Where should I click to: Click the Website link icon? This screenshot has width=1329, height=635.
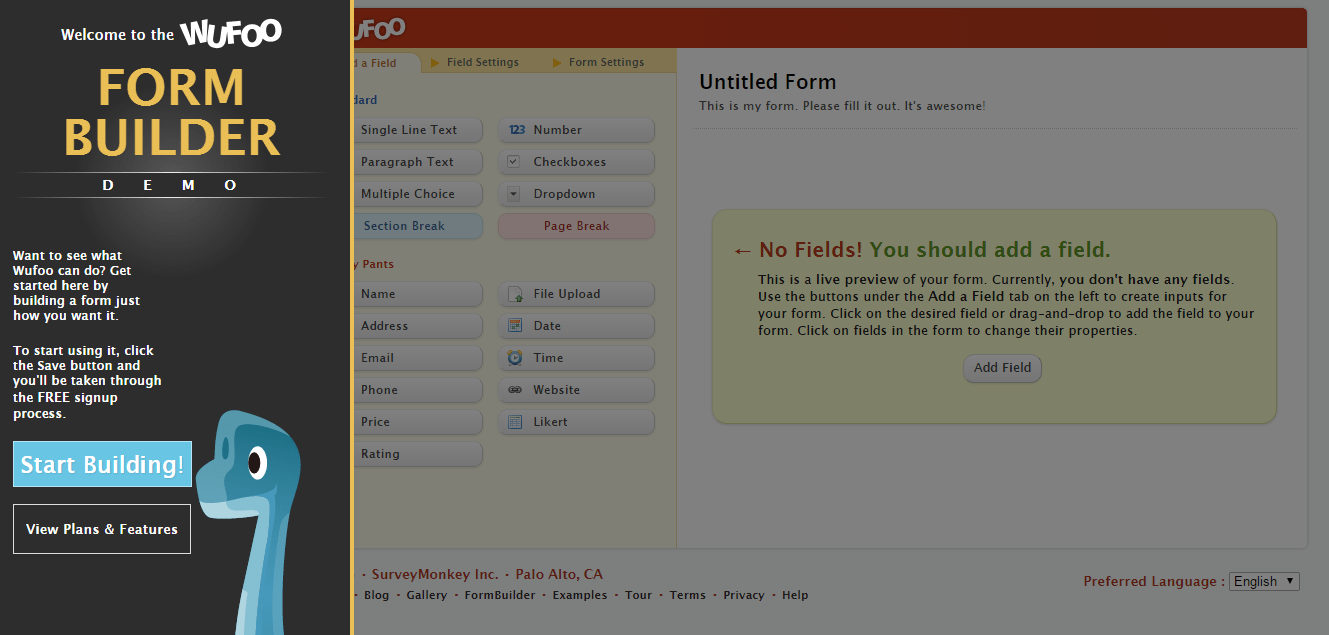pyautogui.click(x=515, y=390)
